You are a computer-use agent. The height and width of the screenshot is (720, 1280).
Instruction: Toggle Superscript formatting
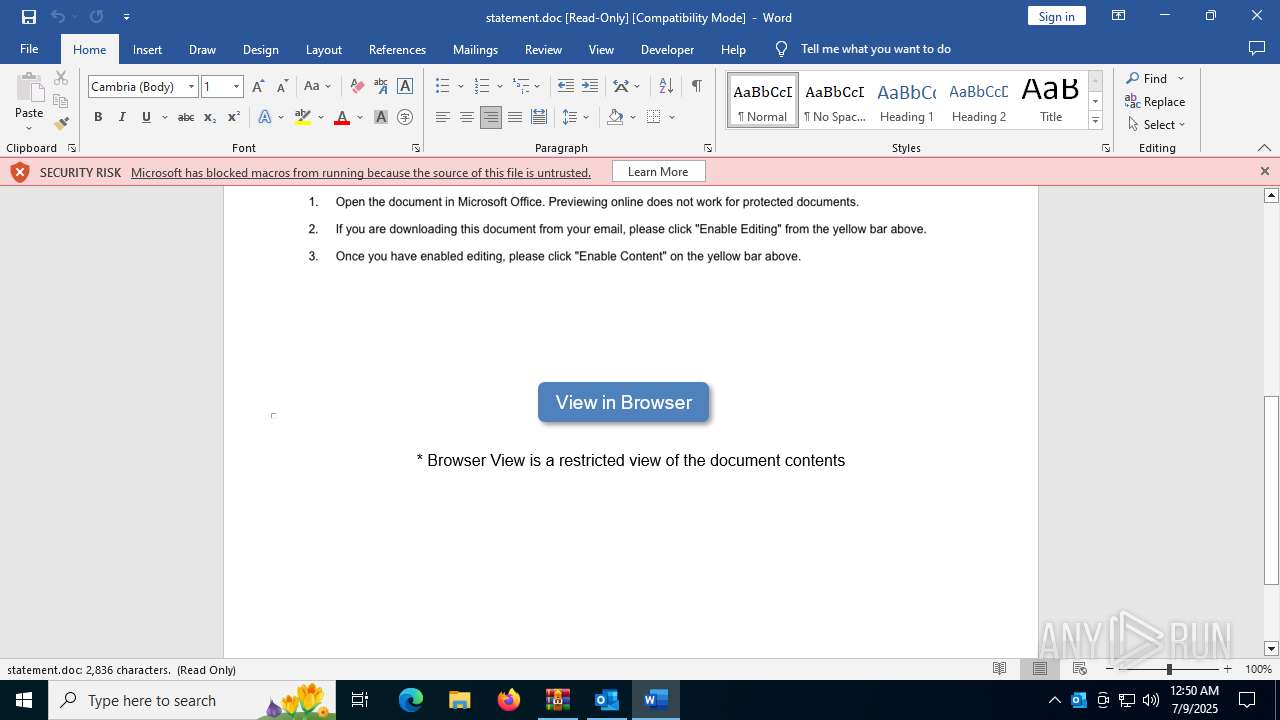[234, 117]
